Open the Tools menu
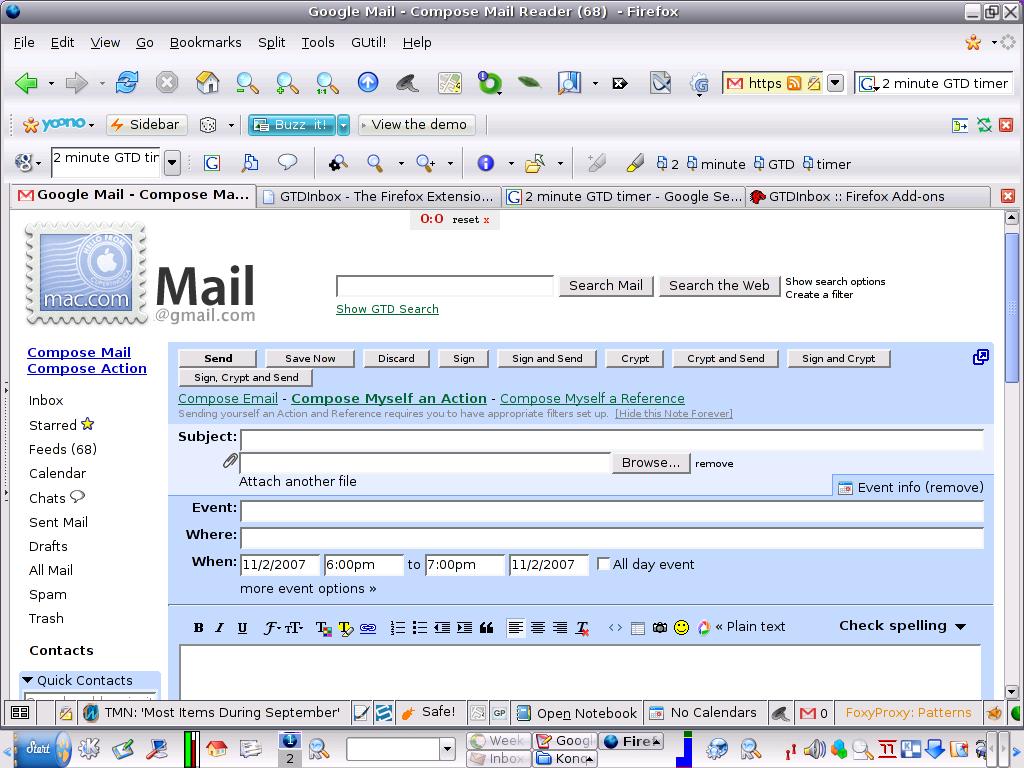 [318, 42]
